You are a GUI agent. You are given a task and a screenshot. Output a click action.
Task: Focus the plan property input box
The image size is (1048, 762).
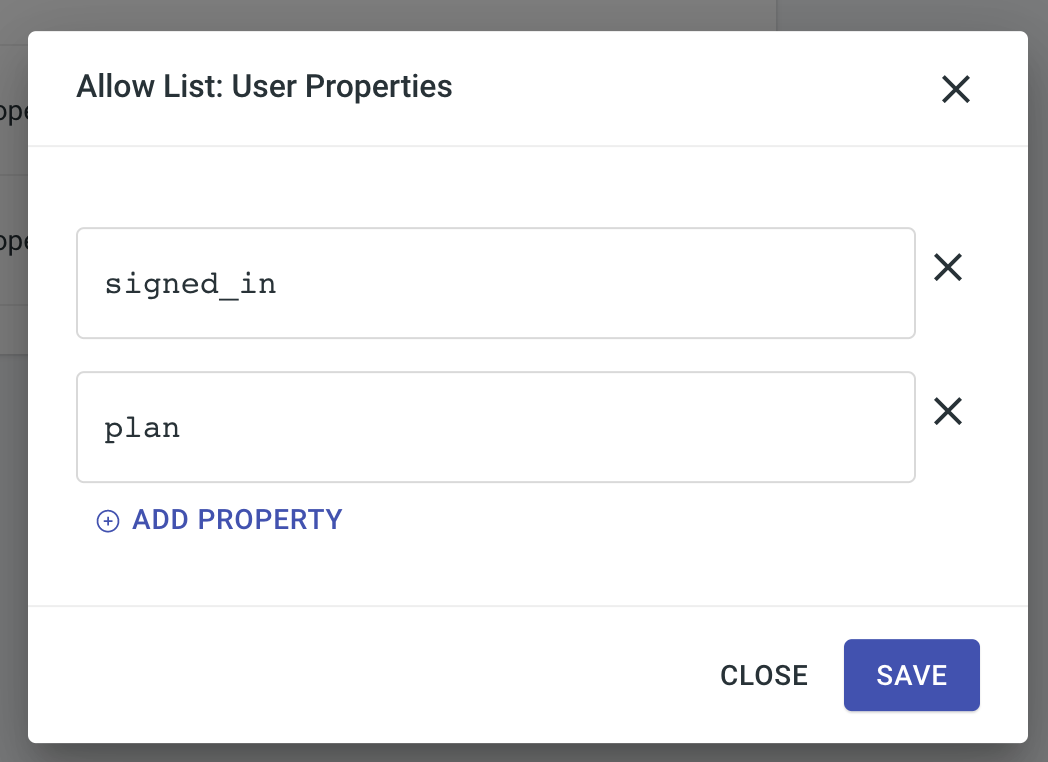tap(495, 427)
